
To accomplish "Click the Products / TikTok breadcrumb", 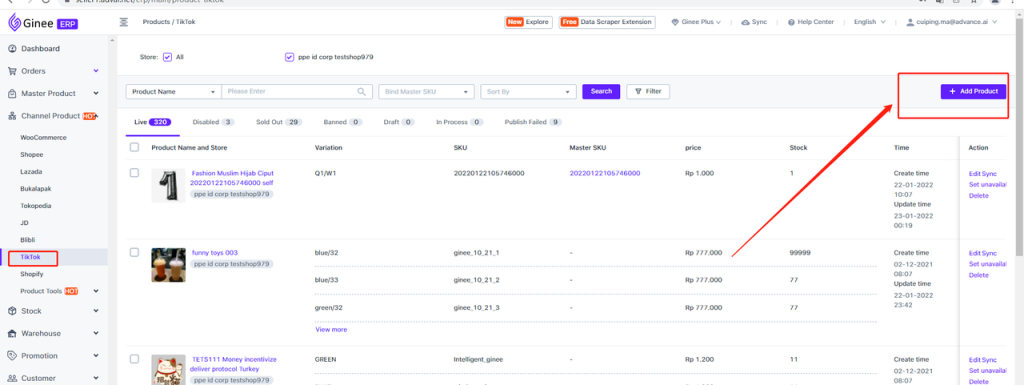I will (168, 22).
